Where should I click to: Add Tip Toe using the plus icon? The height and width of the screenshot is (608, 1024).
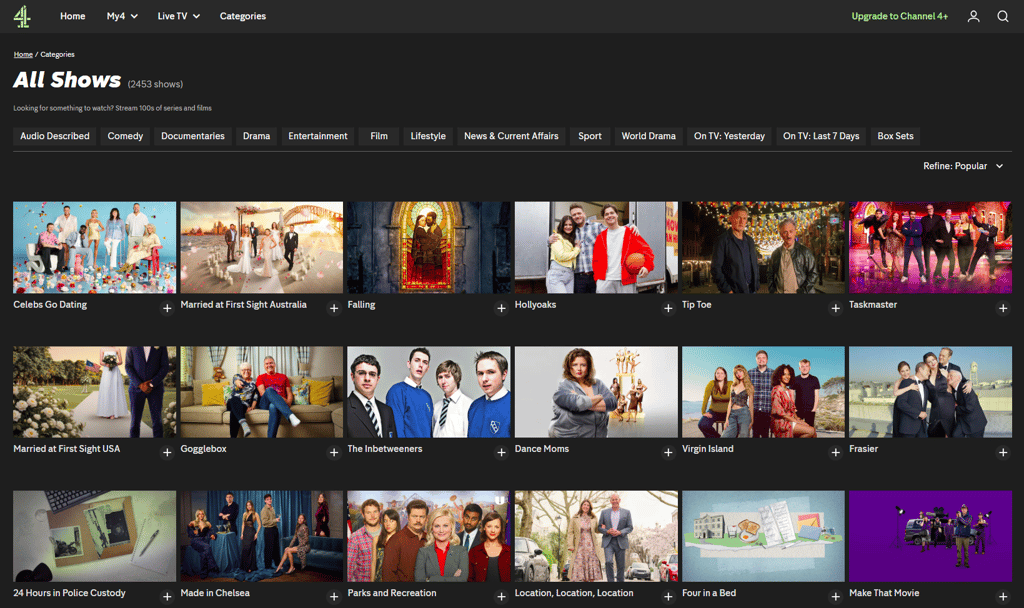click(x=835, y=308)
